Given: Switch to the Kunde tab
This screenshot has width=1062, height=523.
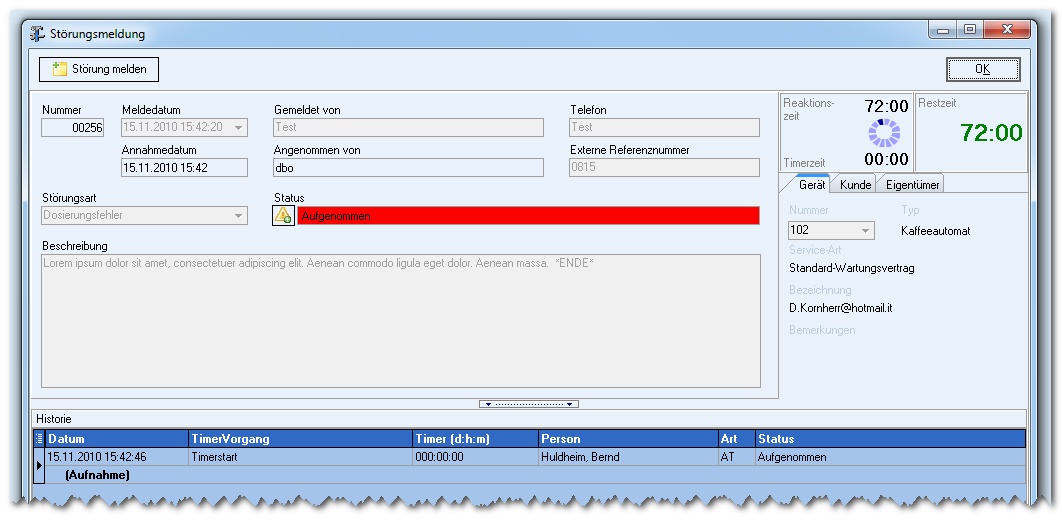Looking at the screenshot, I should (x=855, y=184).
